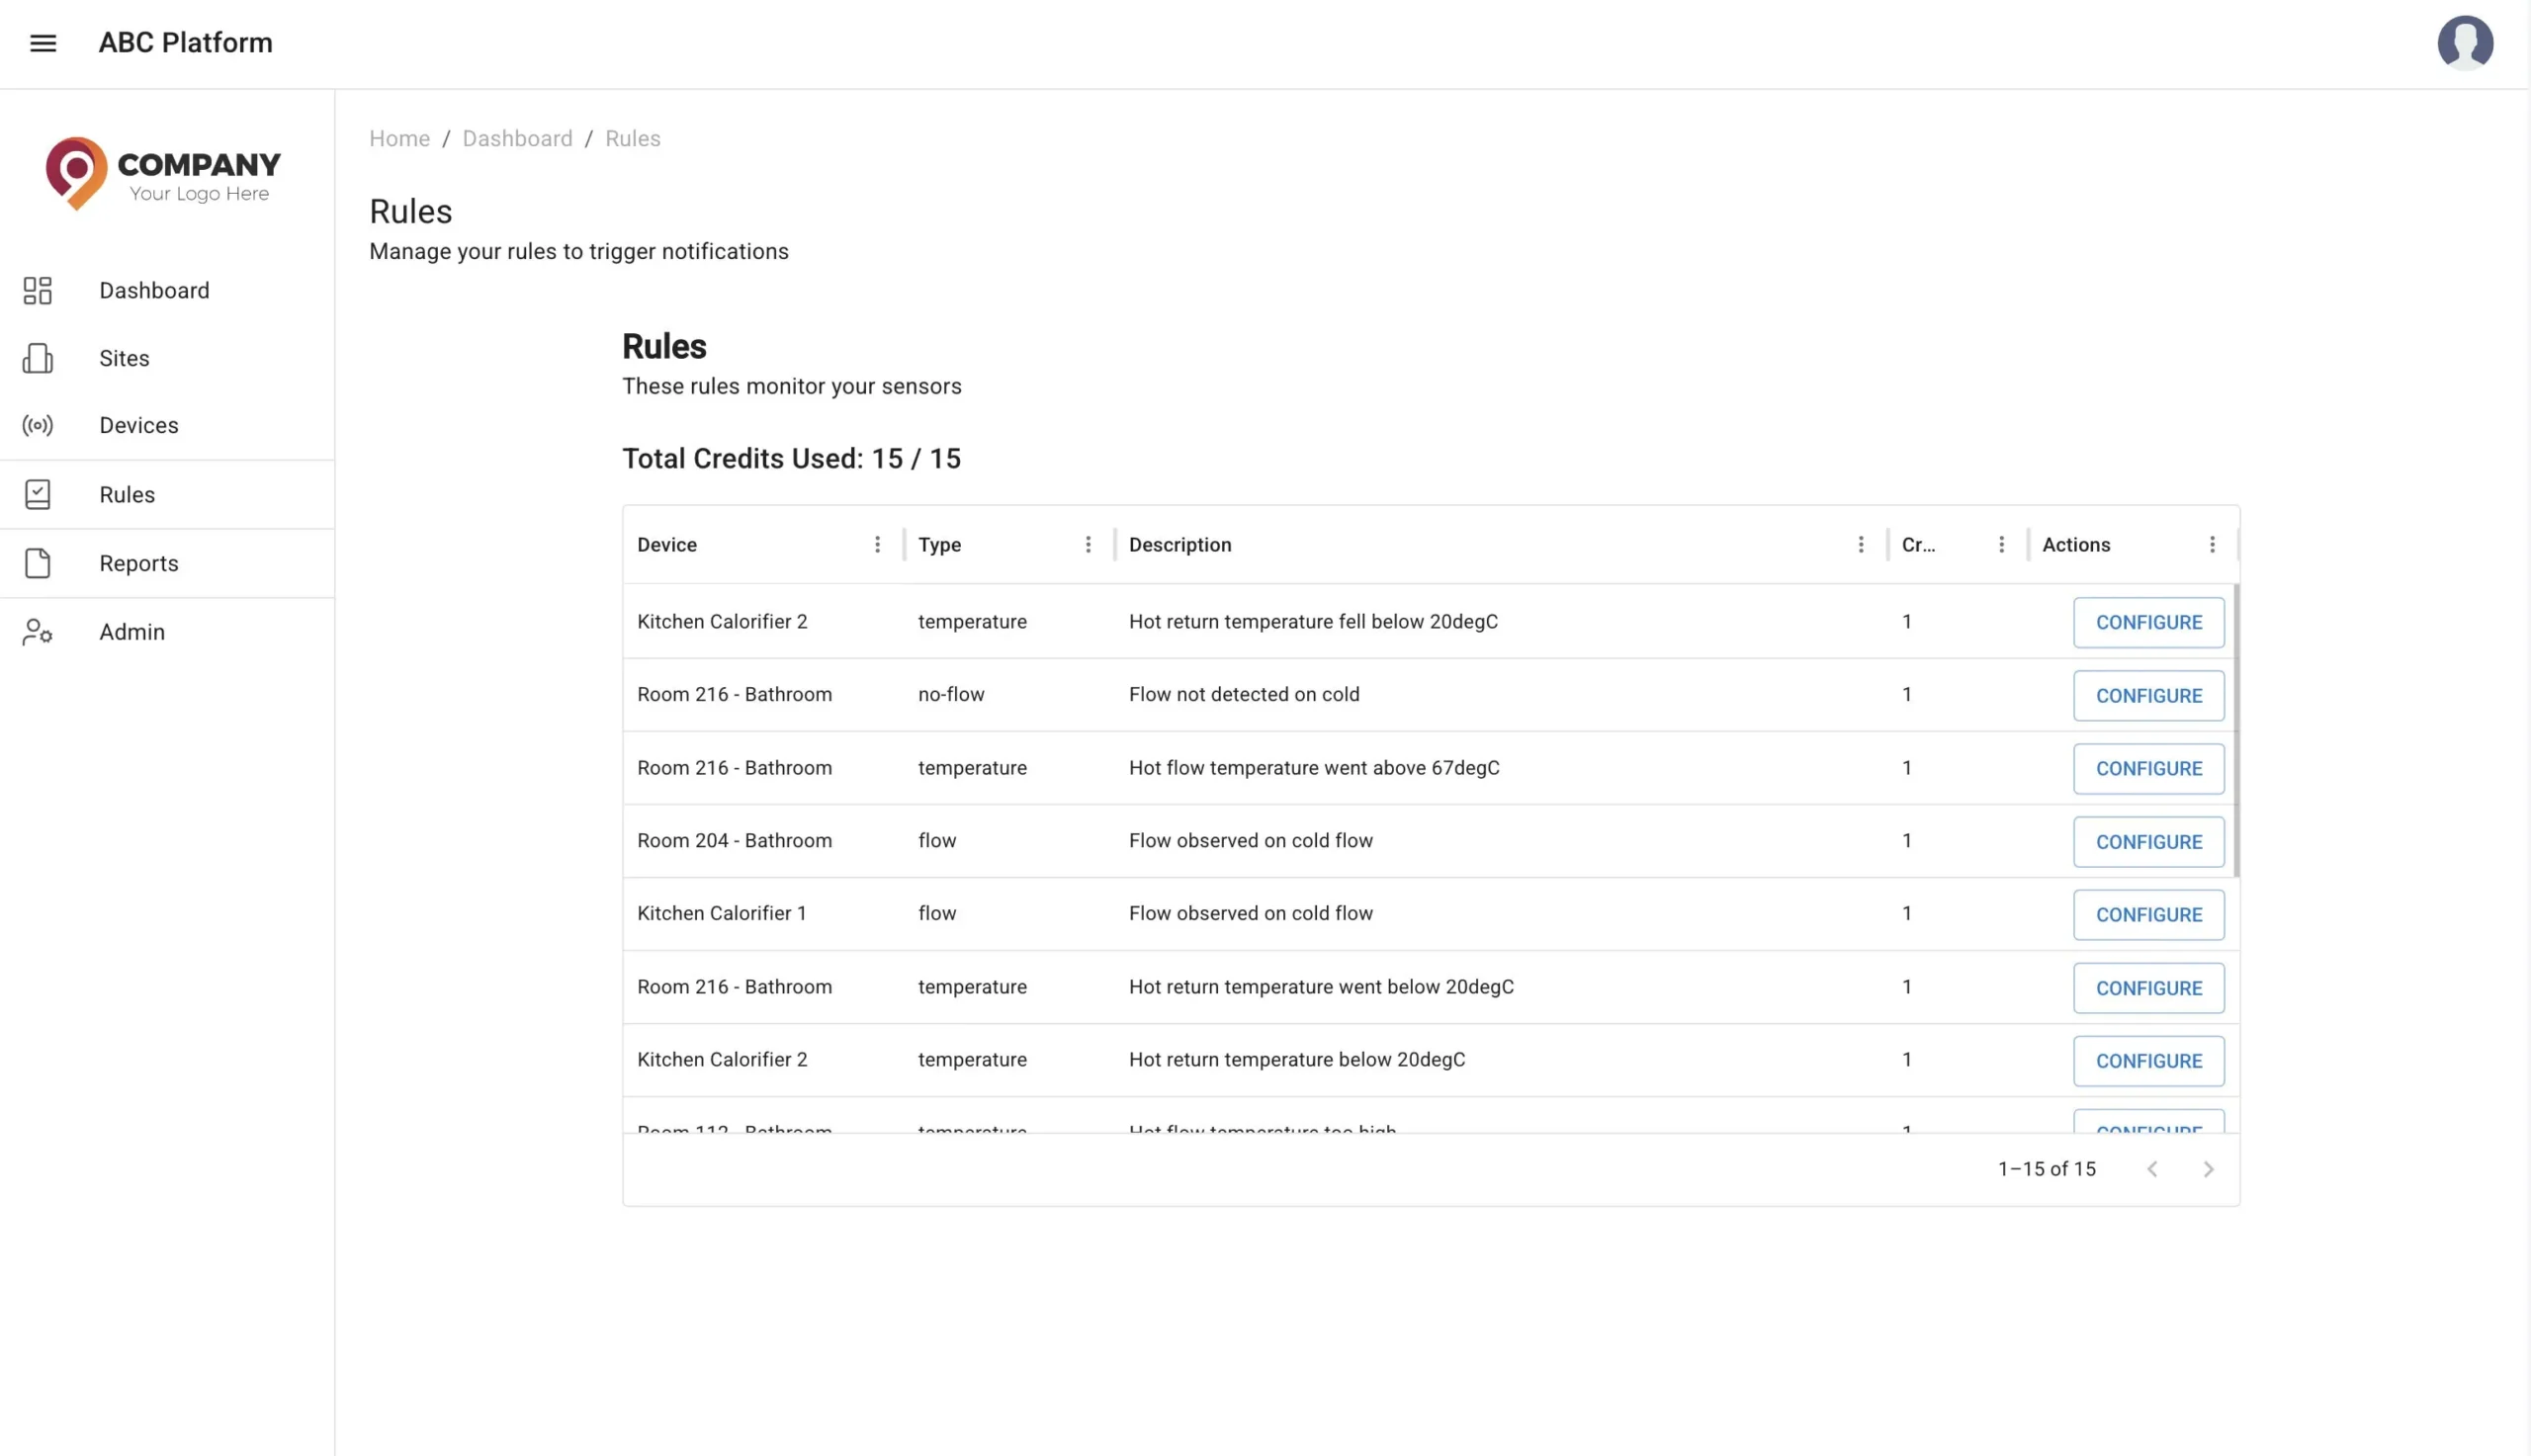
Task: Follow the Dashboard breadcrumb link
Action: click(517, 138)
